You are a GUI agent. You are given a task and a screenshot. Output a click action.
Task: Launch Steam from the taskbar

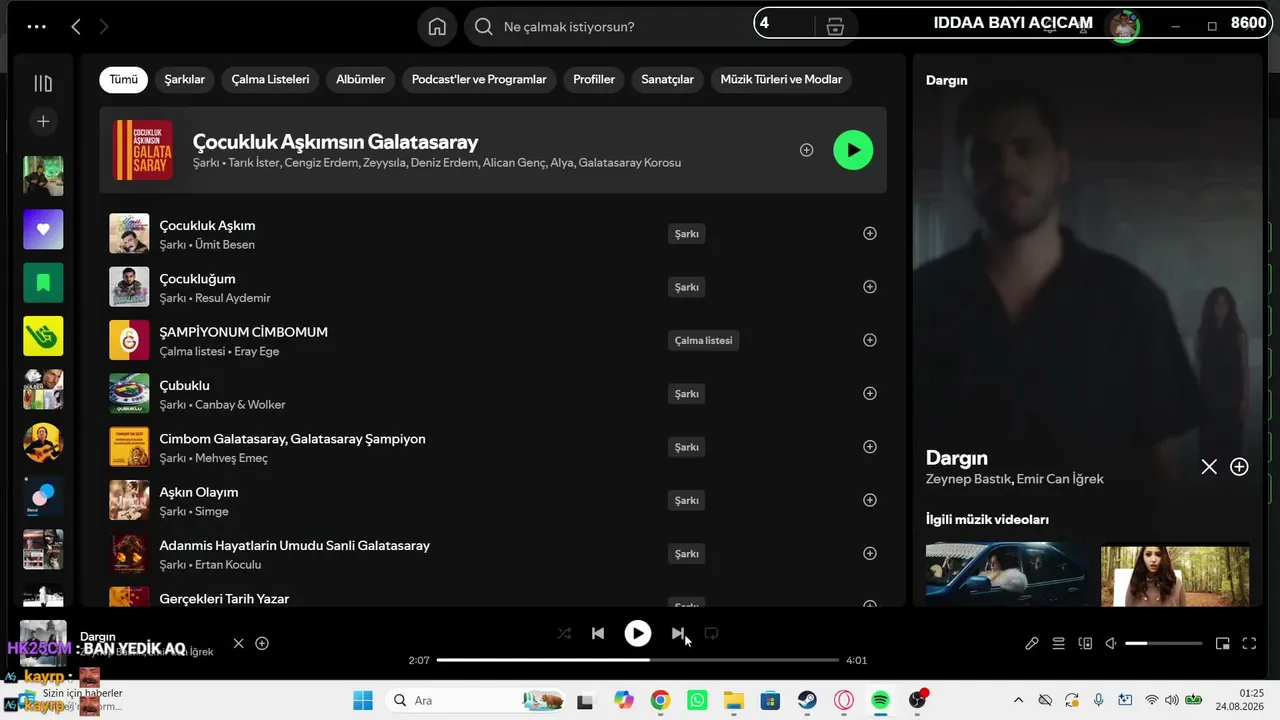click(x=806, y=700)
